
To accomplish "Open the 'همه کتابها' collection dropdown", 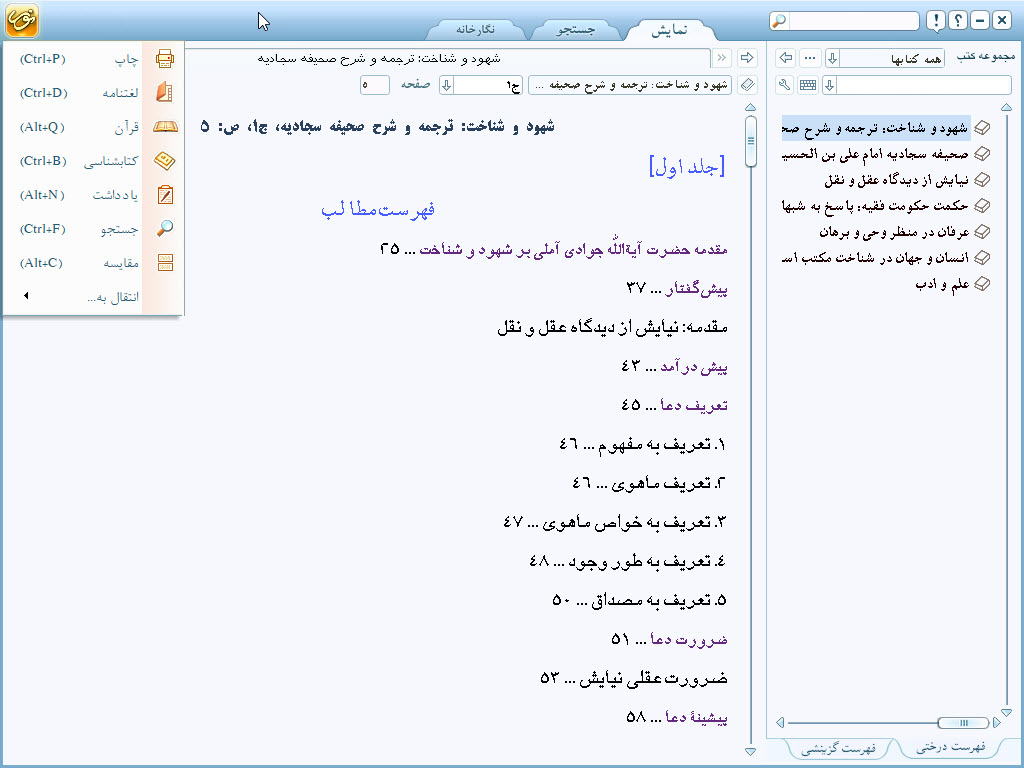I will click(833, 59).
